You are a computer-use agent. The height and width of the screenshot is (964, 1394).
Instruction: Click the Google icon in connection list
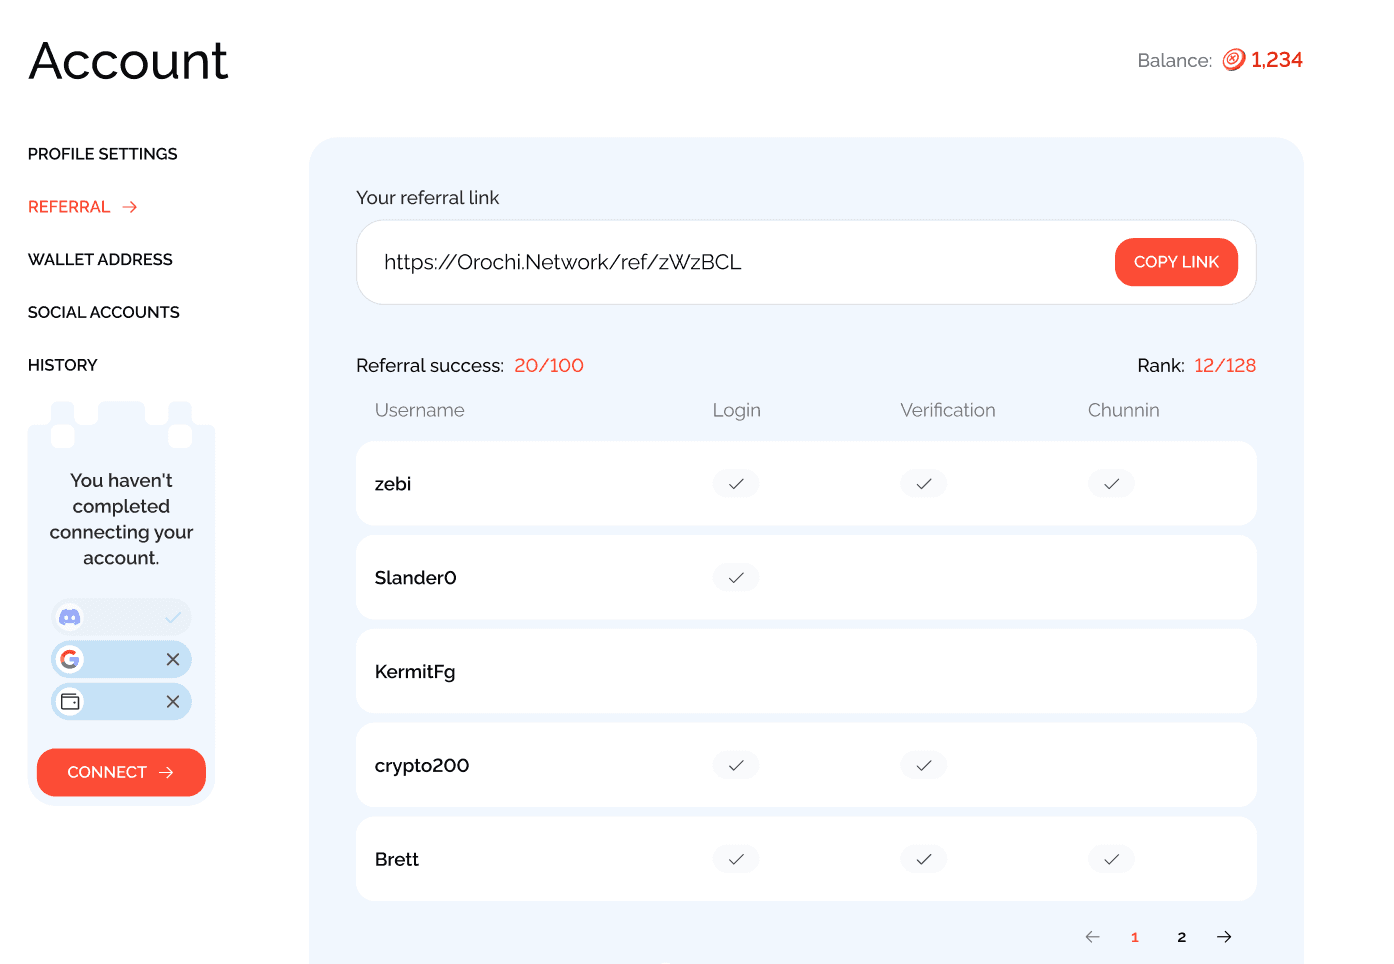pyautogui.click(x=70, y=659)
